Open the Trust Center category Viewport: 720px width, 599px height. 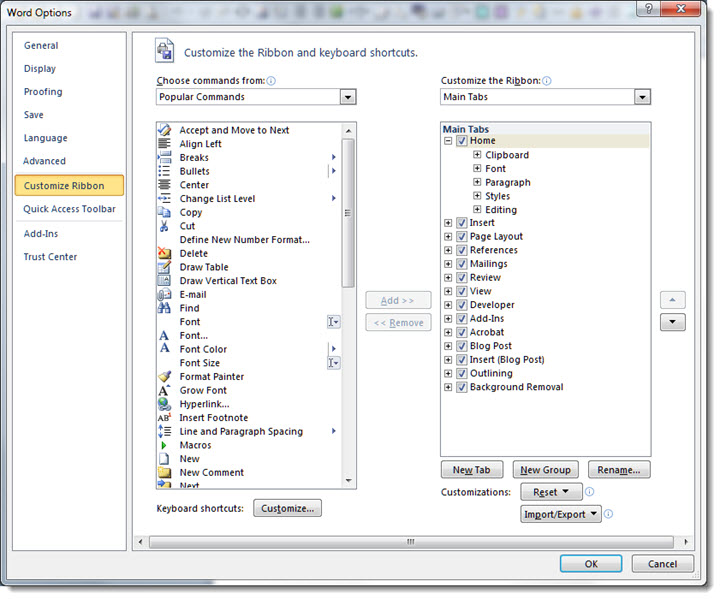pos(51,257)
